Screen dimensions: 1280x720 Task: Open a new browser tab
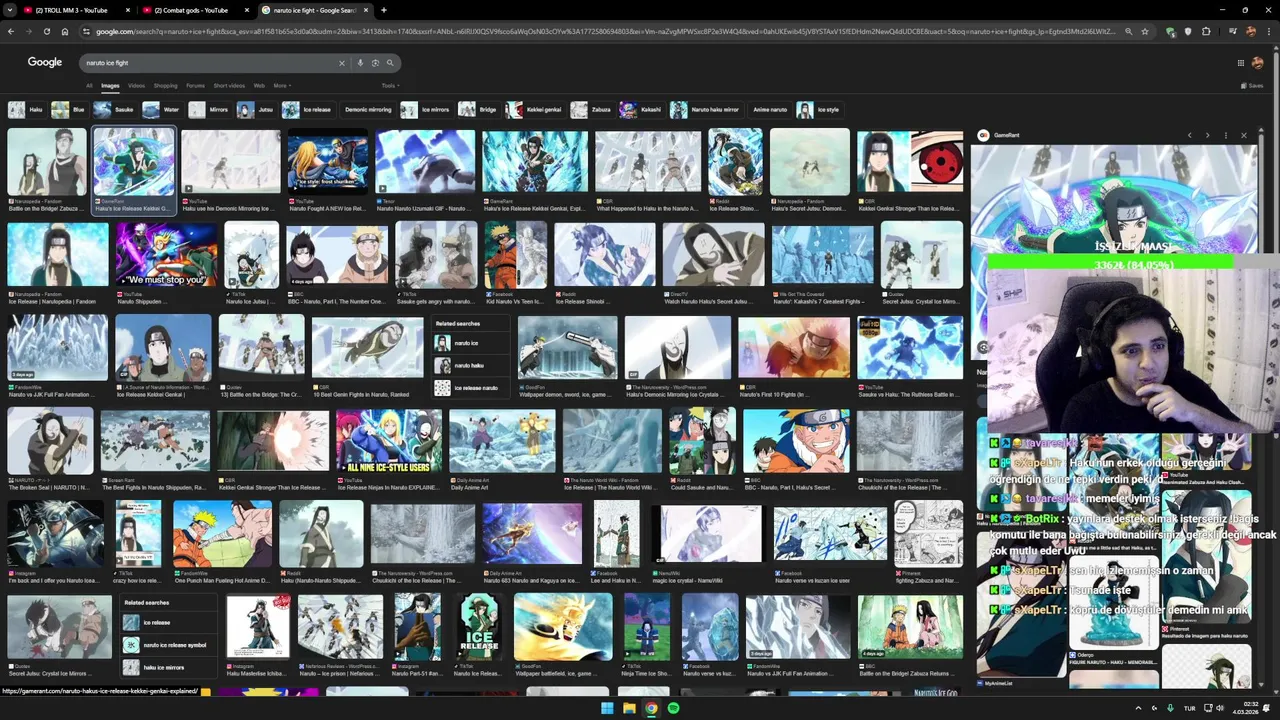384,10
